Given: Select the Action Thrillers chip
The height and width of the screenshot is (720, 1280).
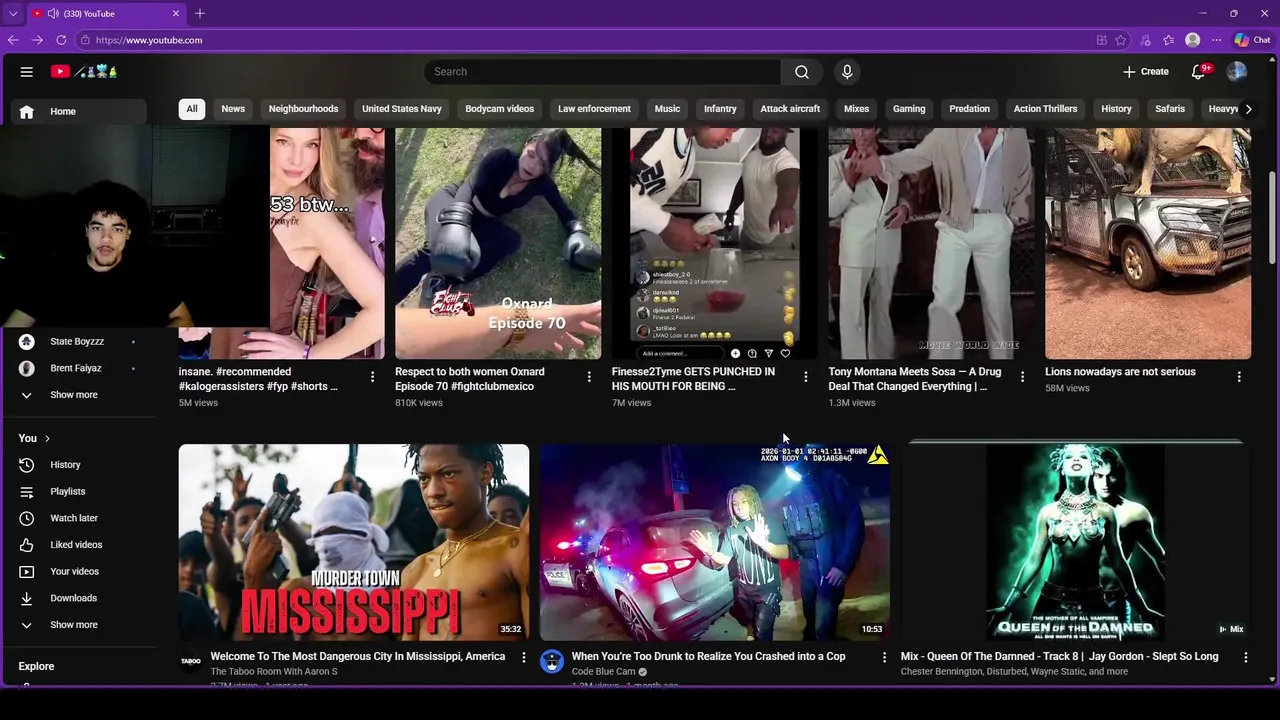Looking at the screenshot, I should [1045, 109].
